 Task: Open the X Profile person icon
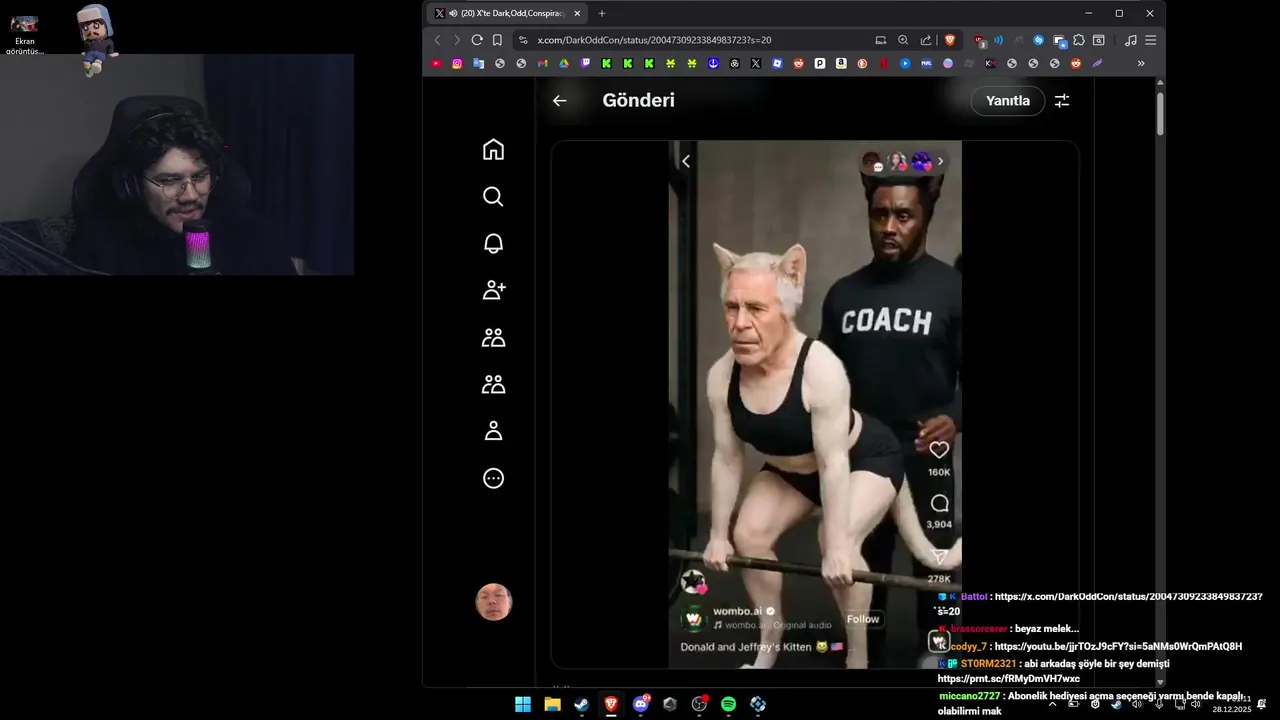493,431
